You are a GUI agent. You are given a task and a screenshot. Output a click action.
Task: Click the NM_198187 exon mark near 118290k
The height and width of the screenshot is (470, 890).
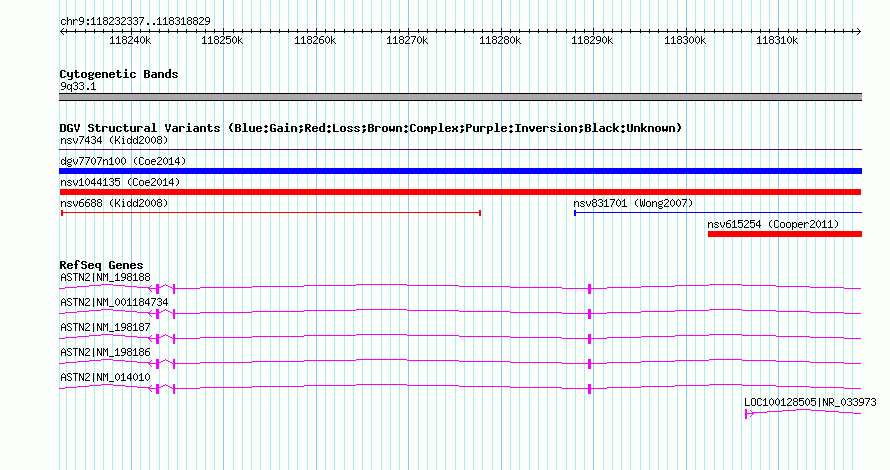590,339
